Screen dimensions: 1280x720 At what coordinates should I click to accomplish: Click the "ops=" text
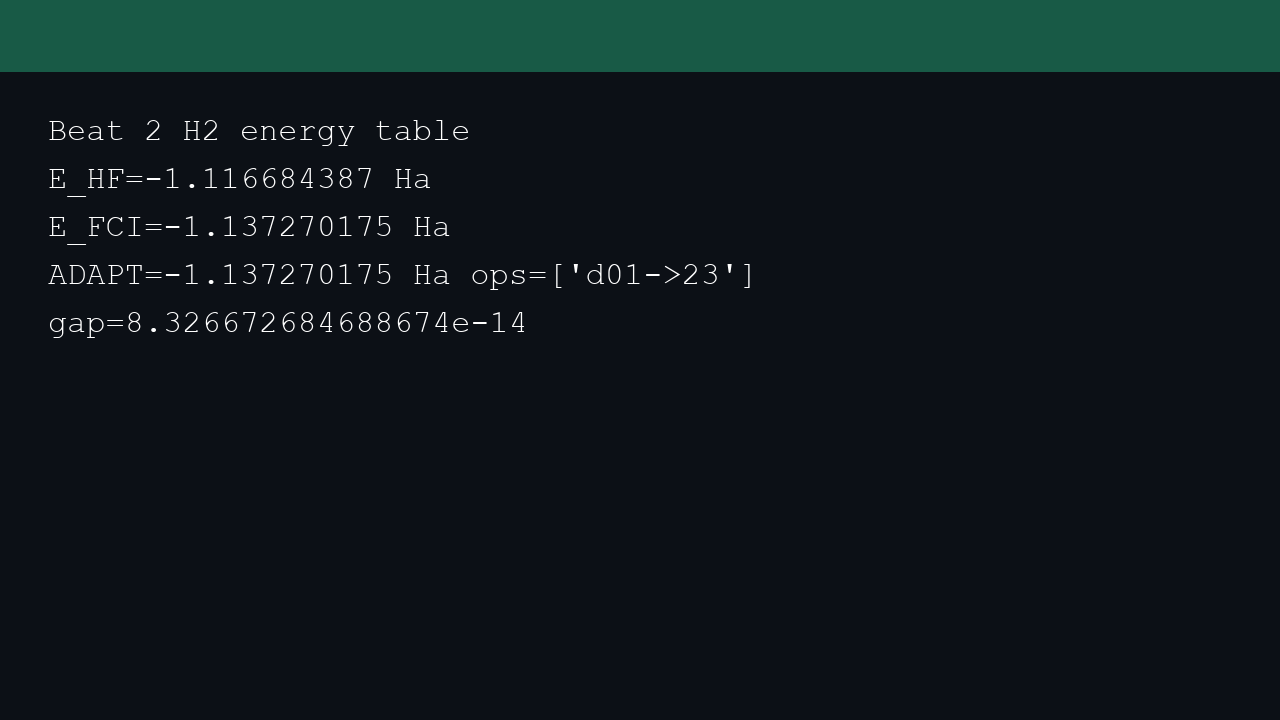(x=509, y=277)
